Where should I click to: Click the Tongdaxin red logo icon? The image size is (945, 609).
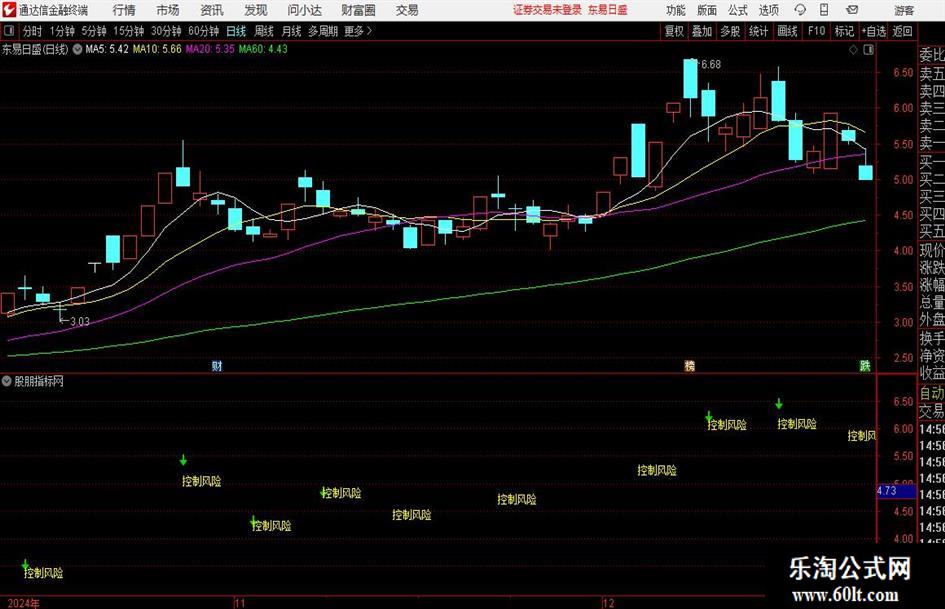click(x=9, y=10)
